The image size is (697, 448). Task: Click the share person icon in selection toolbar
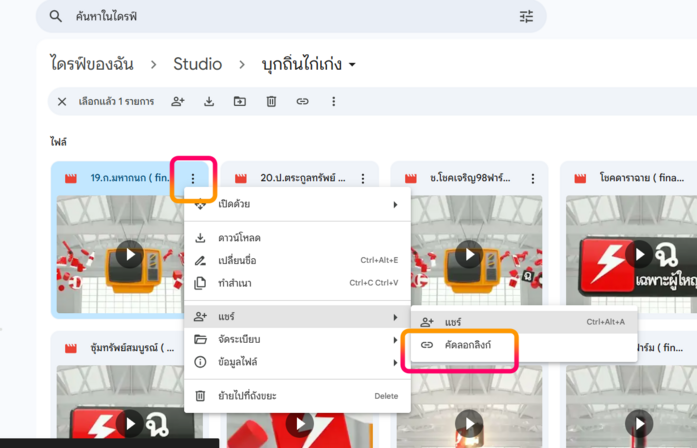point(178,101)
